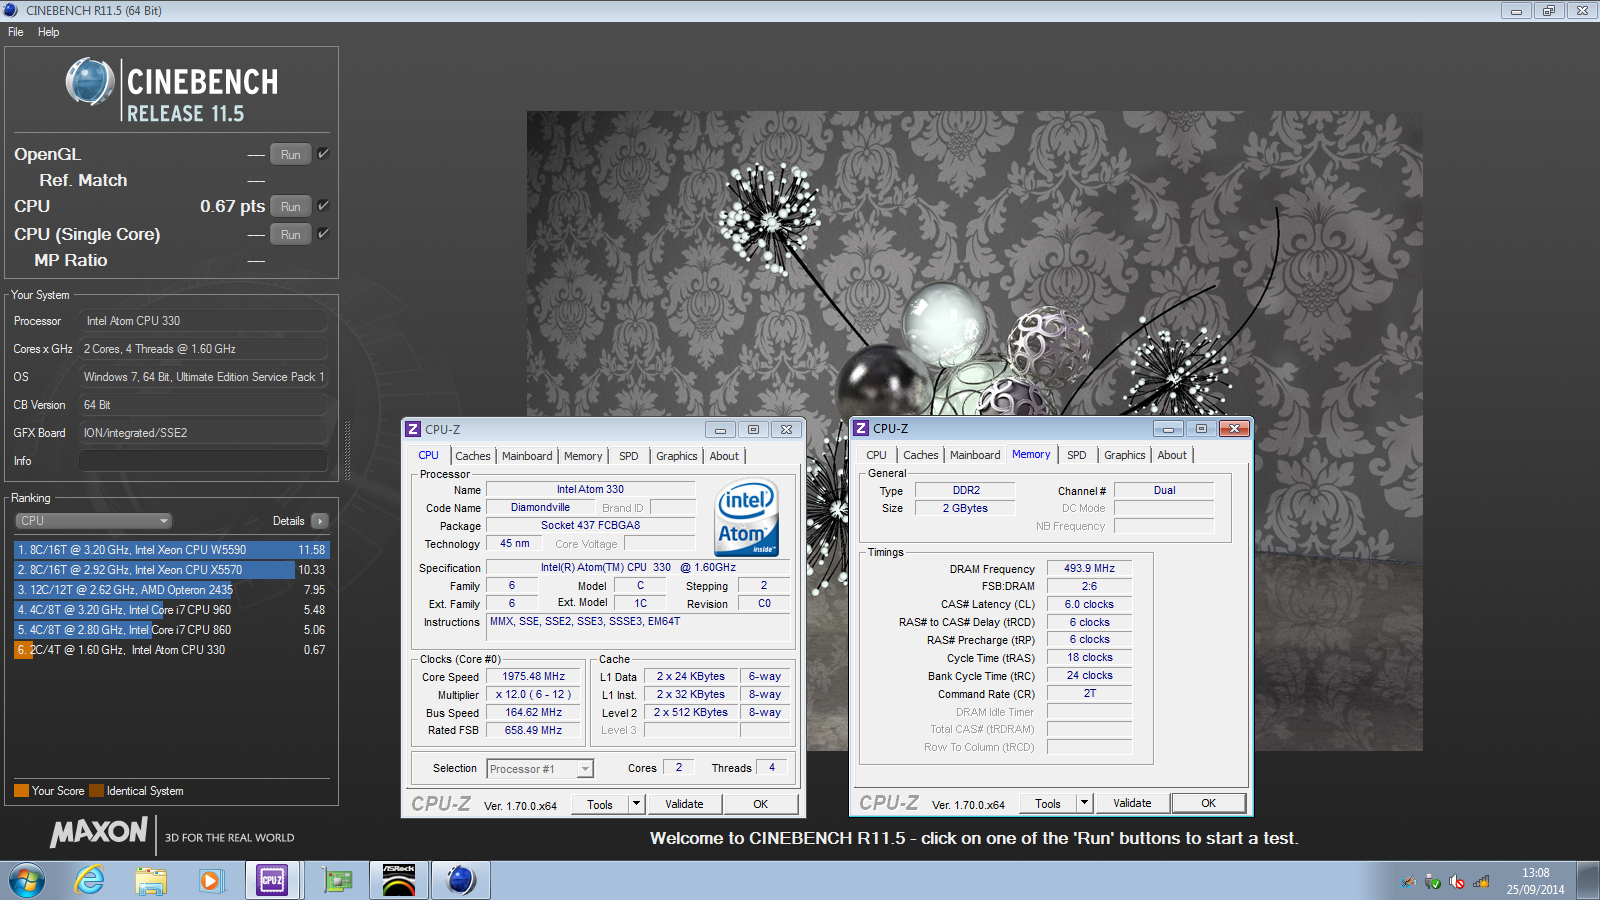Screen dimensions: 1600x900
Task: Select the Intel Atom CPU 330 ranking row
Action: tap(170, 650)
